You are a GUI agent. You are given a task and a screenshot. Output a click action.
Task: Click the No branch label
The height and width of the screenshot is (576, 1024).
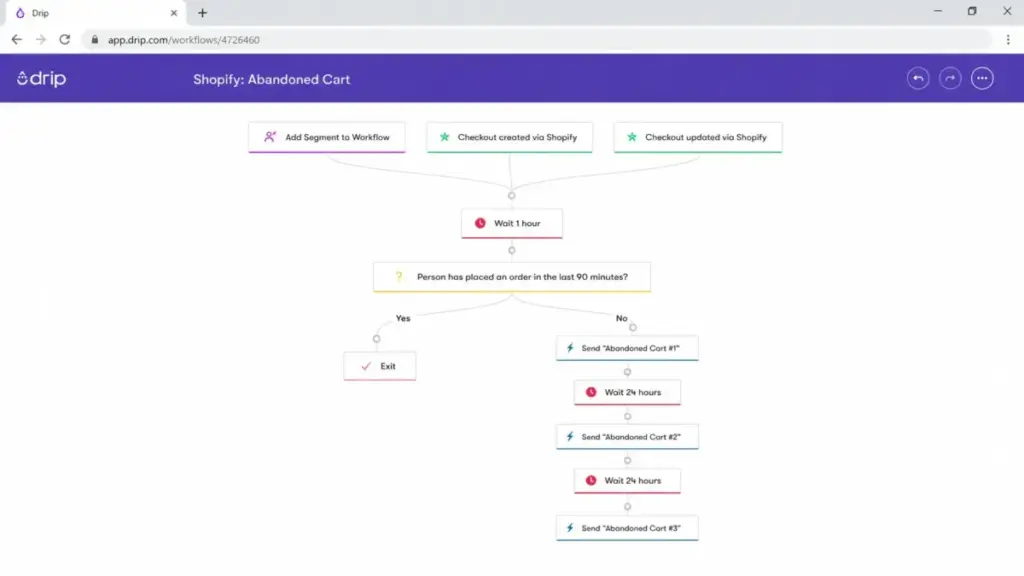tap(622, 319)
